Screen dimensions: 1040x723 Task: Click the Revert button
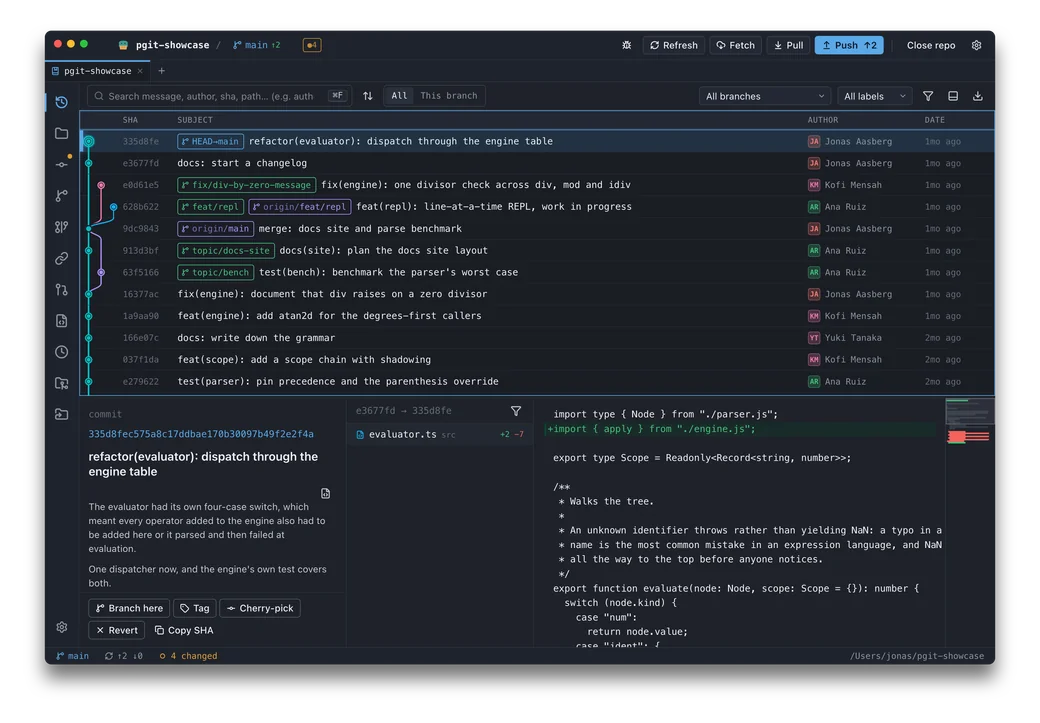(117, 630)
